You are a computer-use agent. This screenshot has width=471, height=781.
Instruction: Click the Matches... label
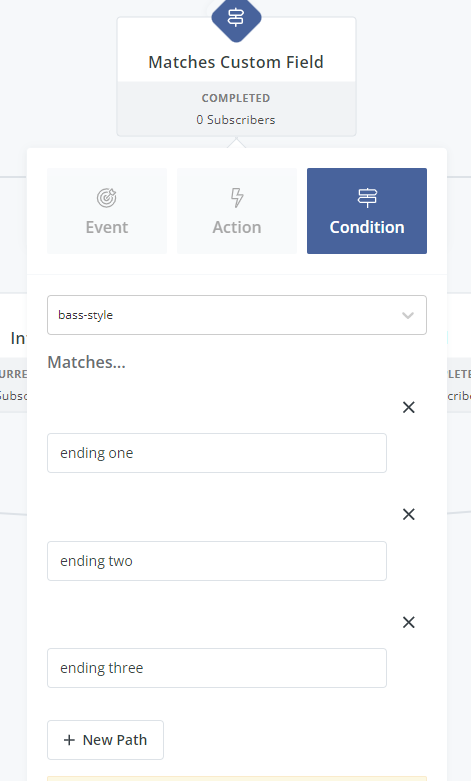(x=87, y=362)
